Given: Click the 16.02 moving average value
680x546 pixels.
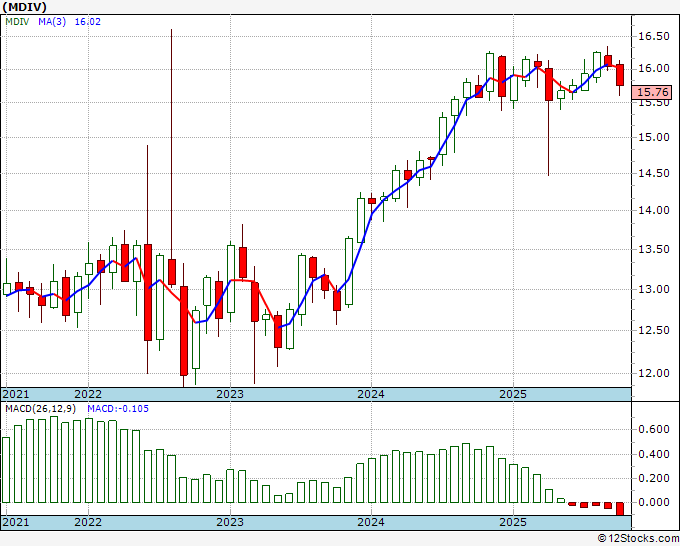Looking at the screenshot, I should 88,21.
